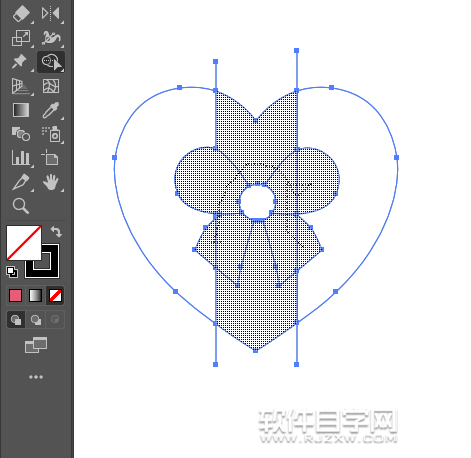
Task: Reset to default fill and stroke
Action: (x=12, y=272)
